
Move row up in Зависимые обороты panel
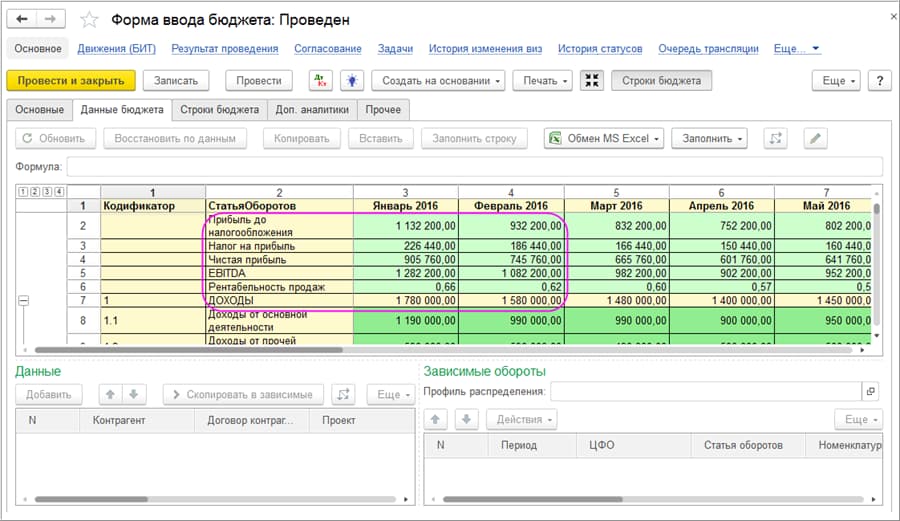[435, 419]
